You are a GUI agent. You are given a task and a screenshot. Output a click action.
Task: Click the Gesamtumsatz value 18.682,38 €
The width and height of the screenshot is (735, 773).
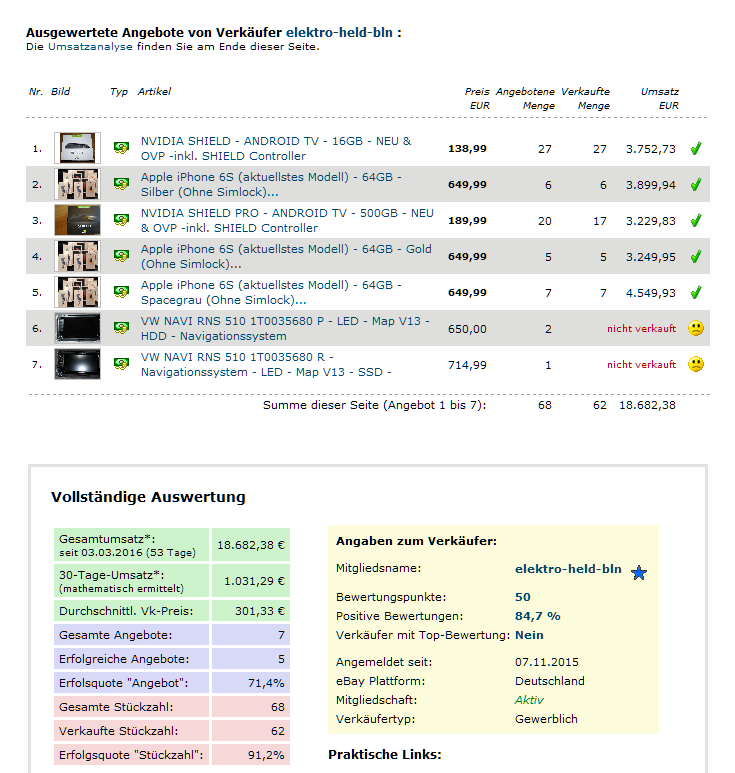(251, 545)
